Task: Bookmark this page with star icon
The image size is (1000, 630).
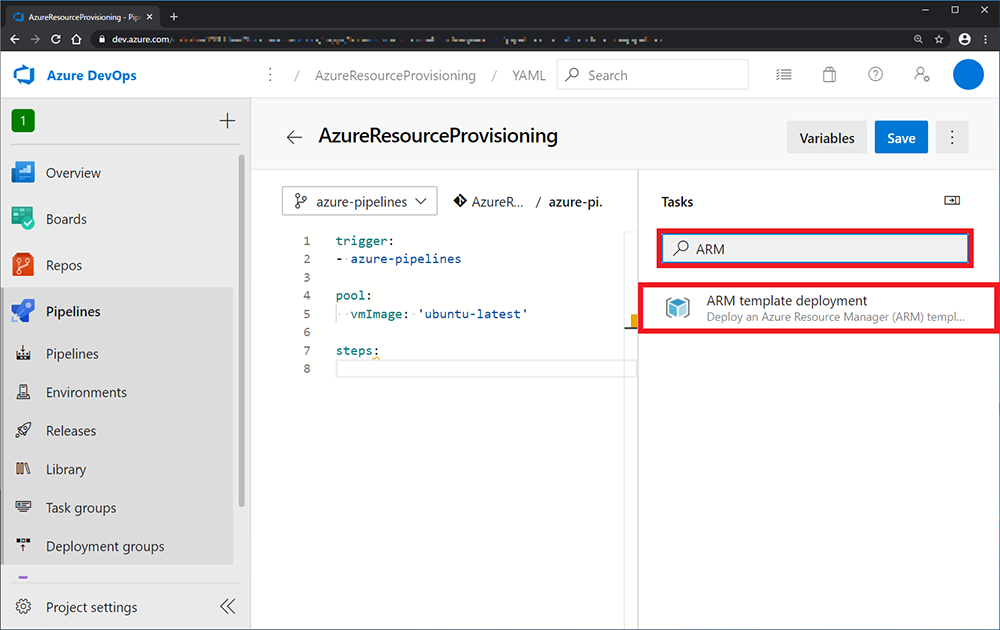Action: click(x=939, y=40)
